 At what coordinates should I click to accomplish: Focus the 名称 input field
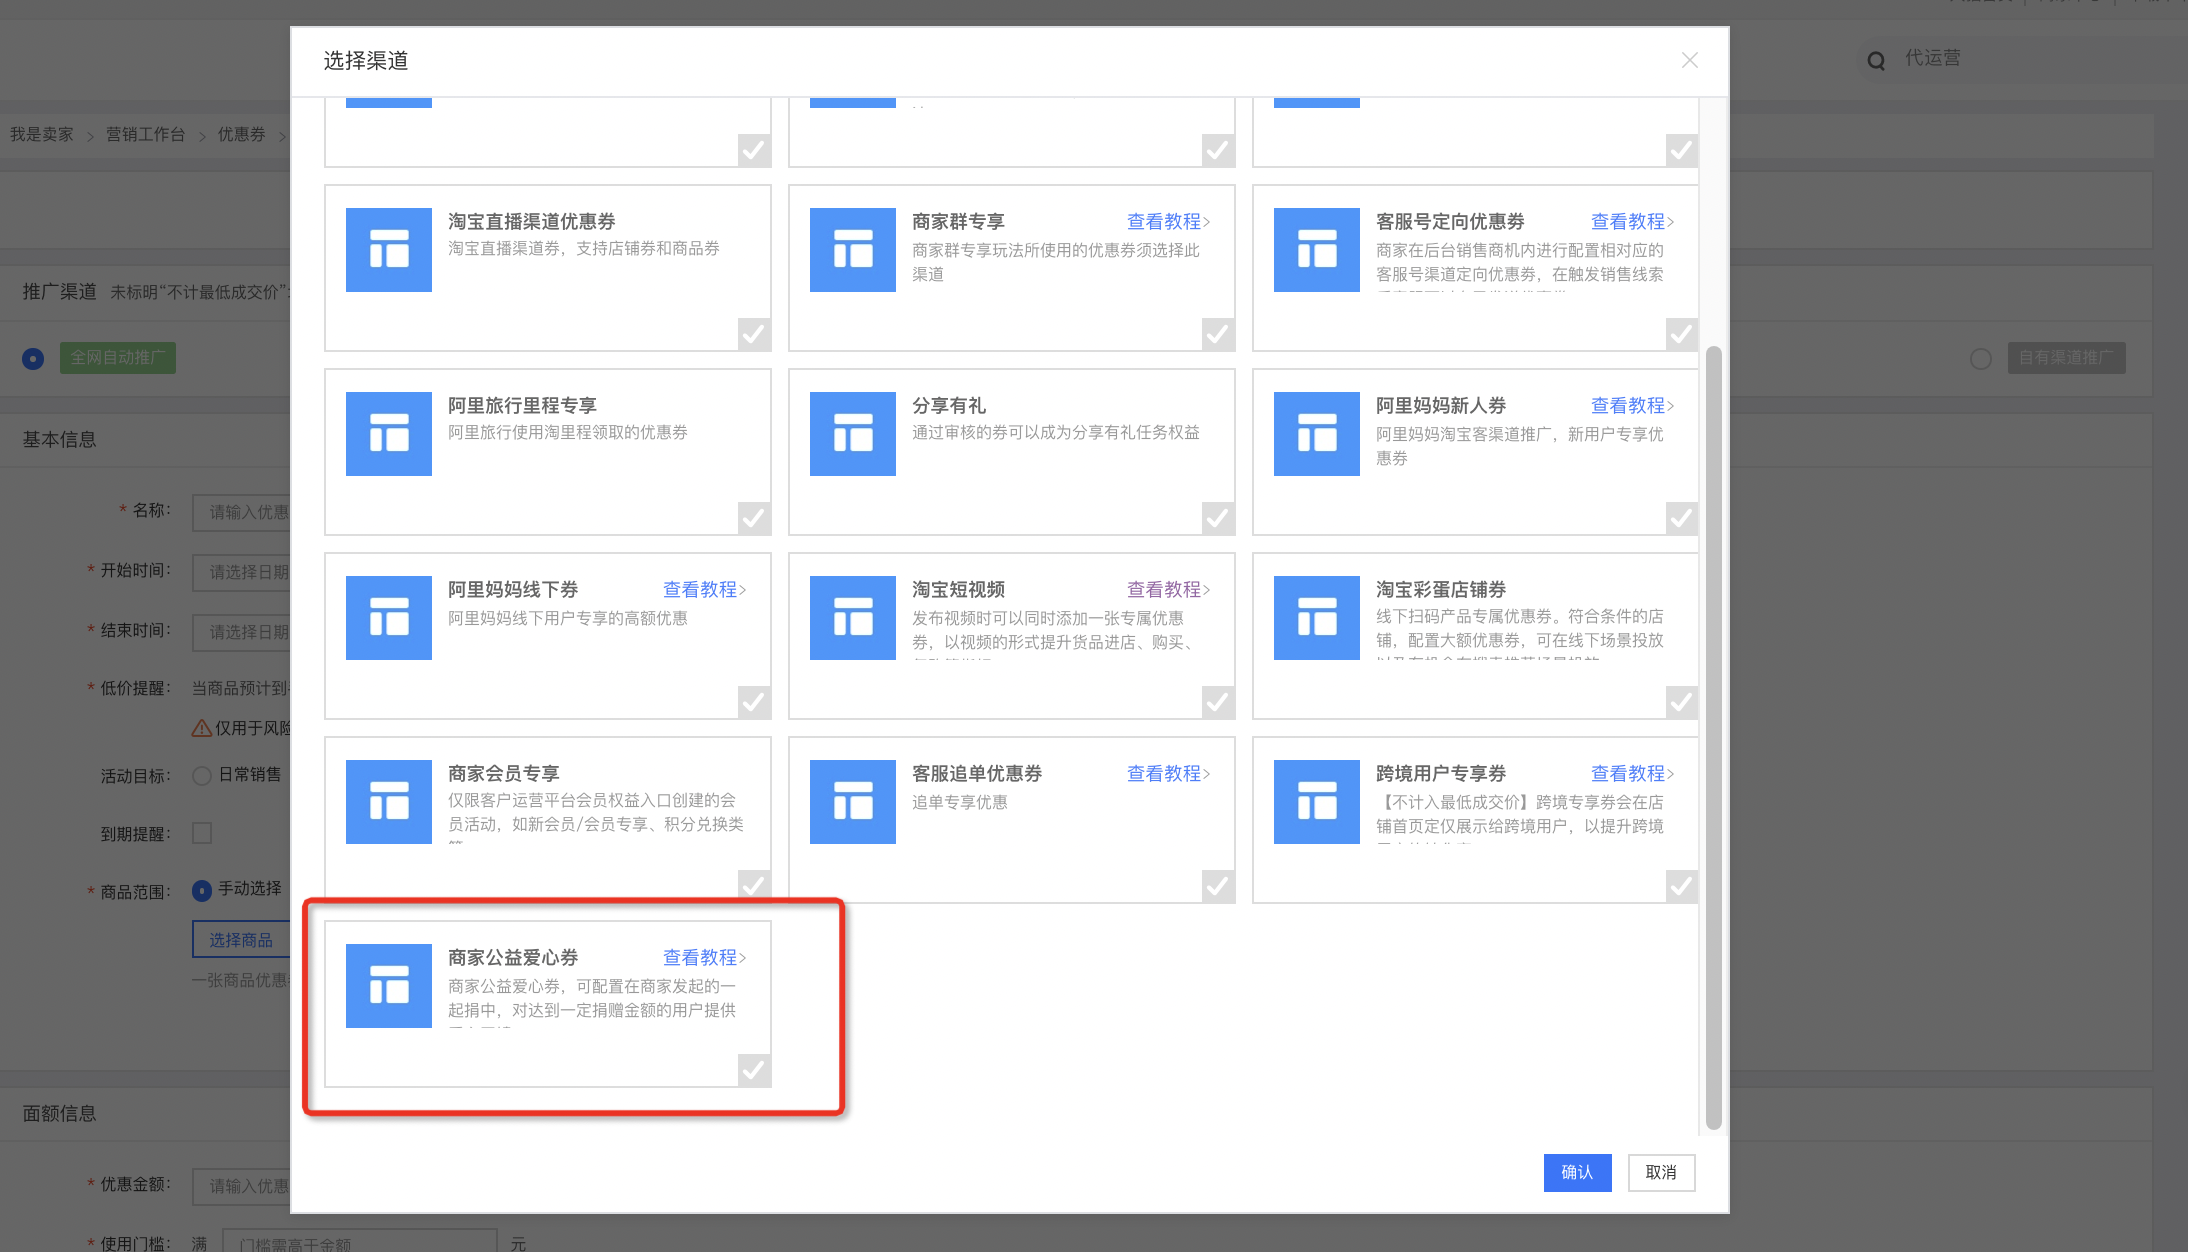click(x=241, y=512)
